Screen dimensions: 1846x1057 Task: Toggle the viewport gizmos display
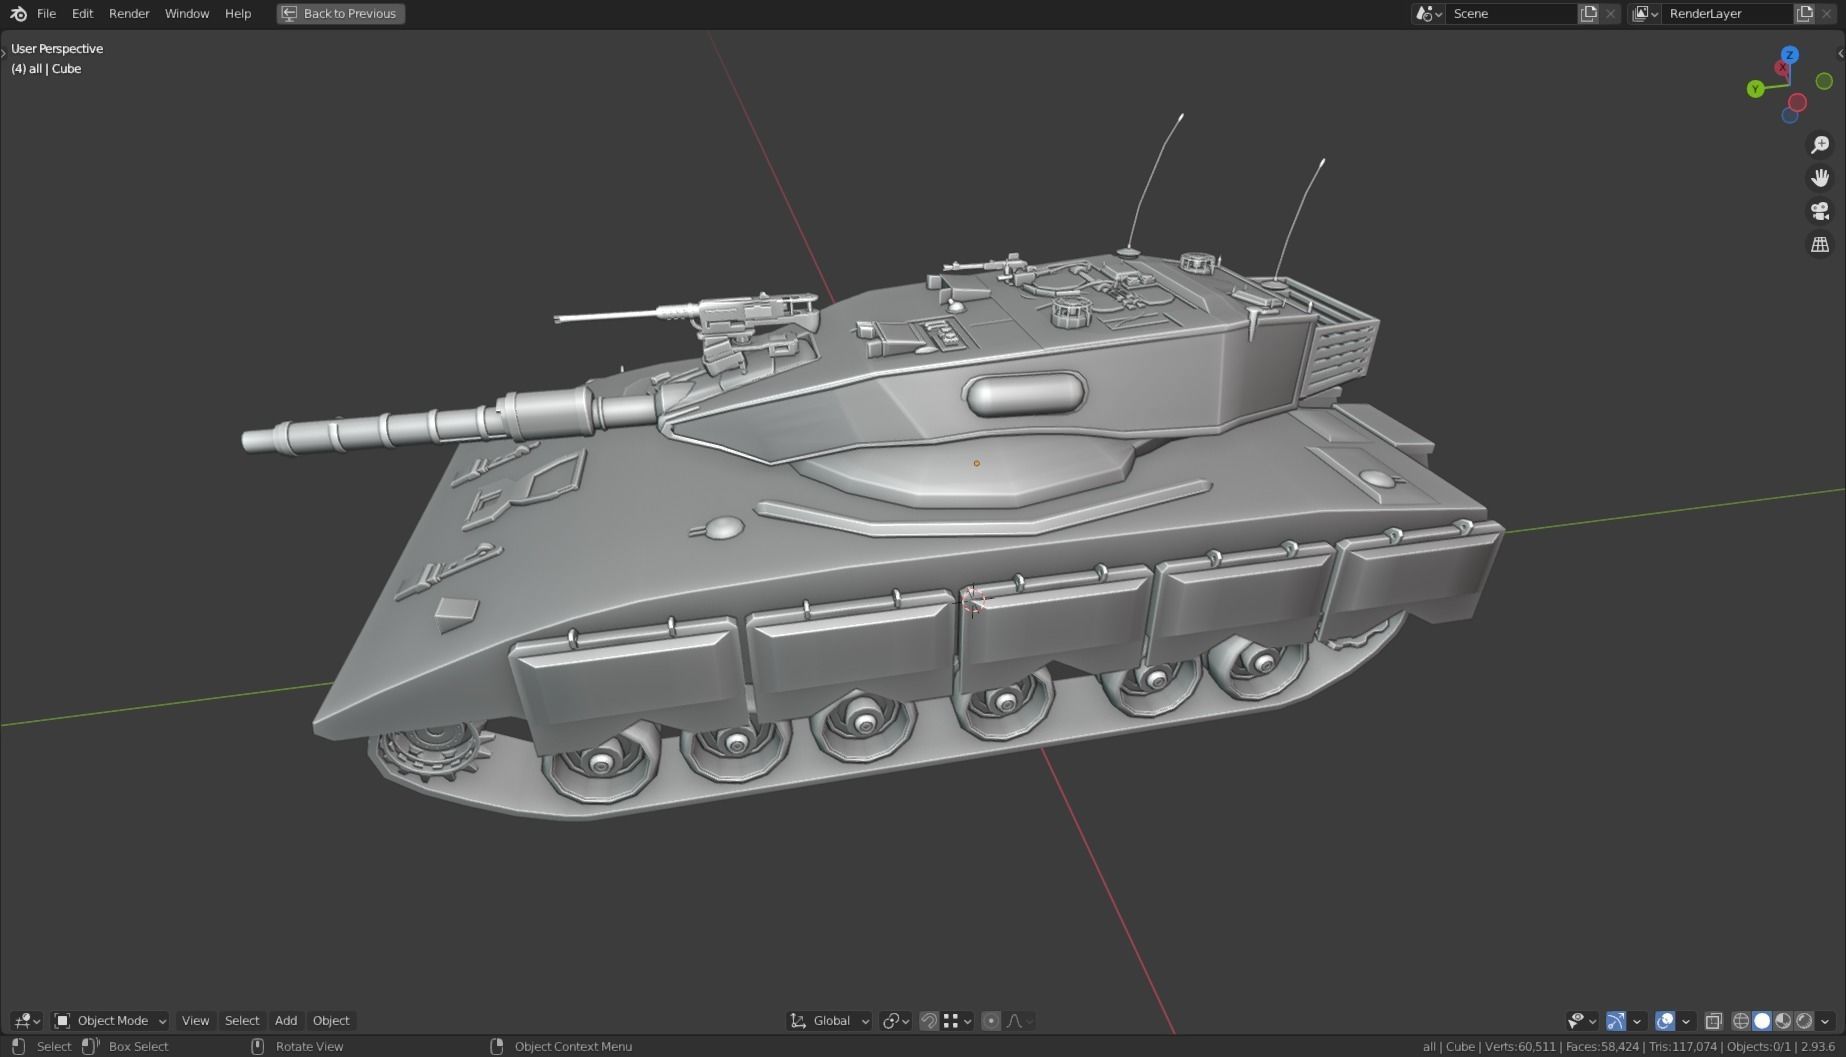(1615, 1020)
